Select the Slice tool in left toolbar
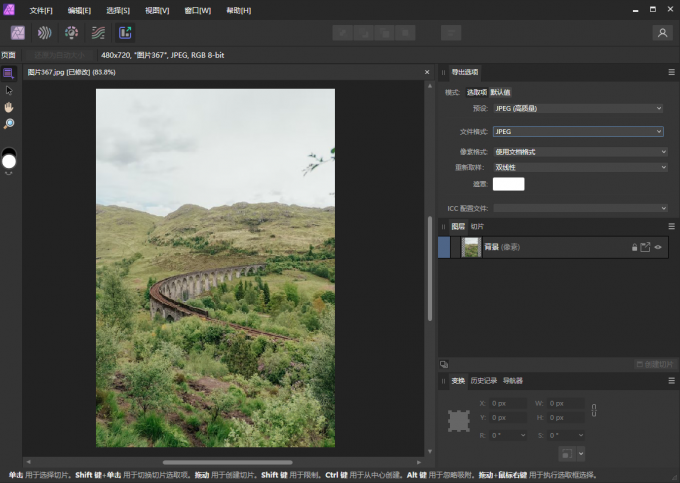 click(9, 73)
